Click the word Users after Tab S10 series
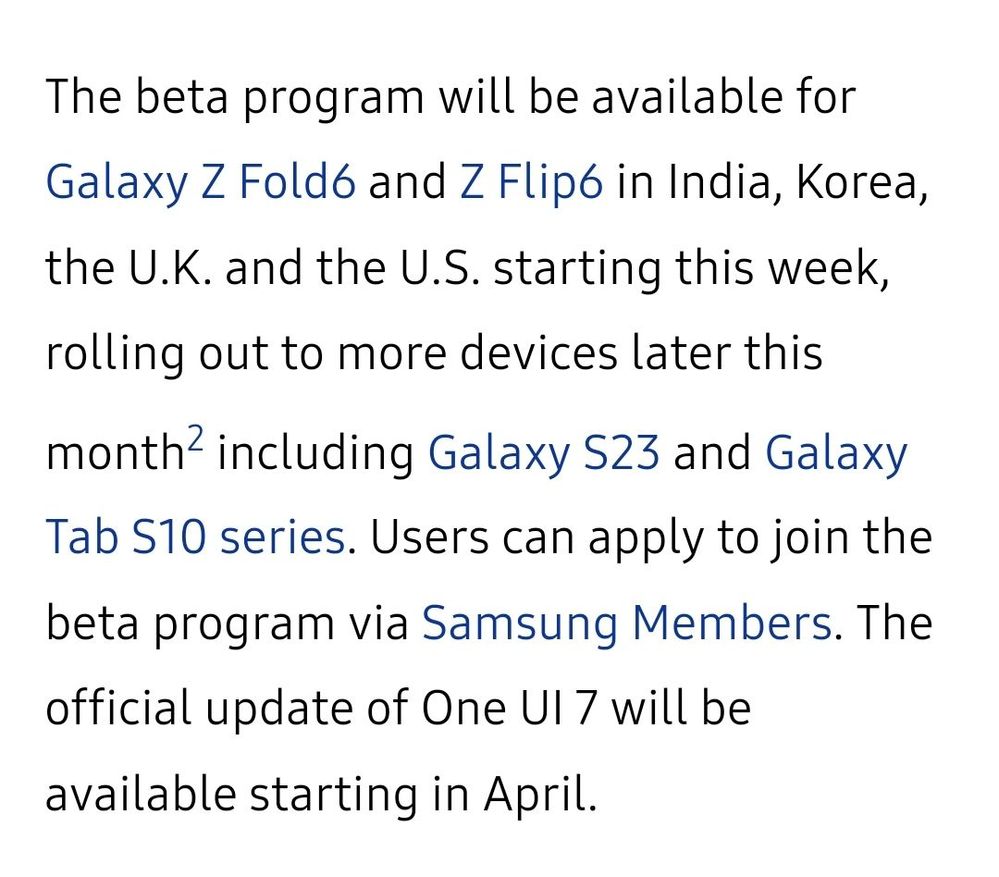 click(429, 537)
